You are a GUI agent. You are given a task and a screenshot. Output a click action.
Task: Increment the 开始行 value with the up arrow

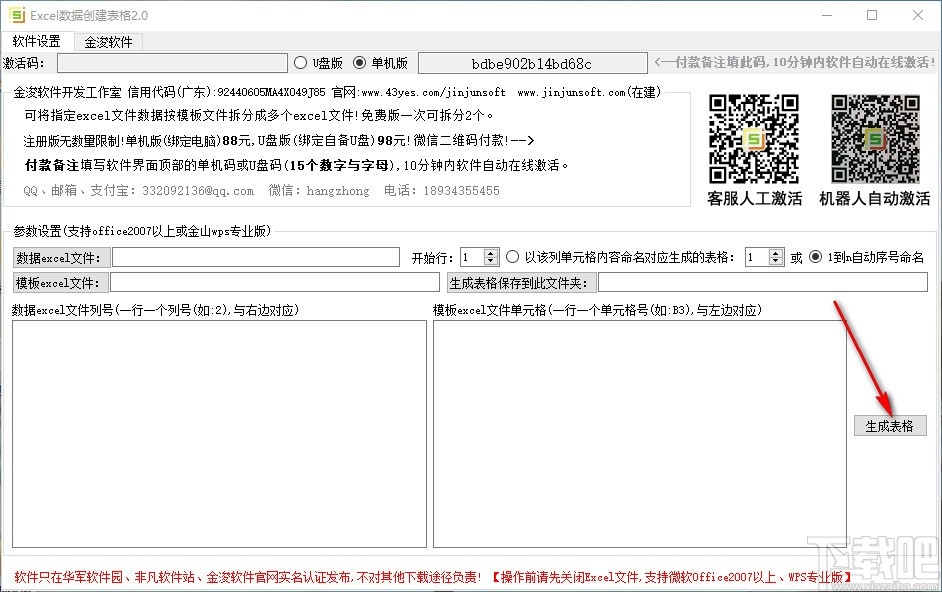coord(490,251)
